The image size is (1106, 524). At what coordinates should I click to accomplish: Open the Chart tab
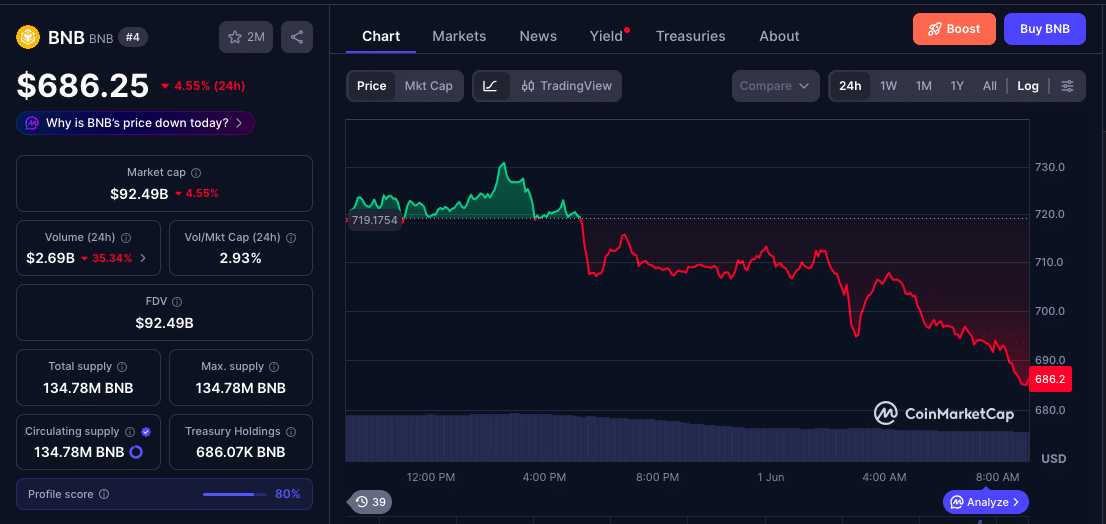[381, 36]
